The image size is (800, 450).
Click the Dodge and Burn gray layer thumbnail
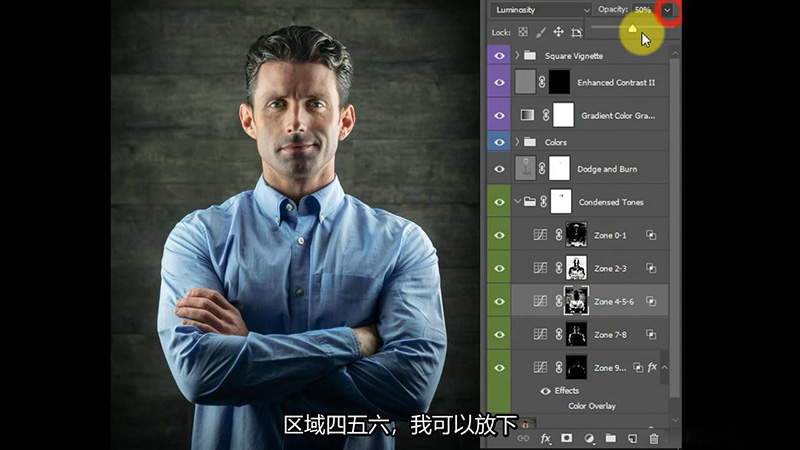(x=525, y=168)
